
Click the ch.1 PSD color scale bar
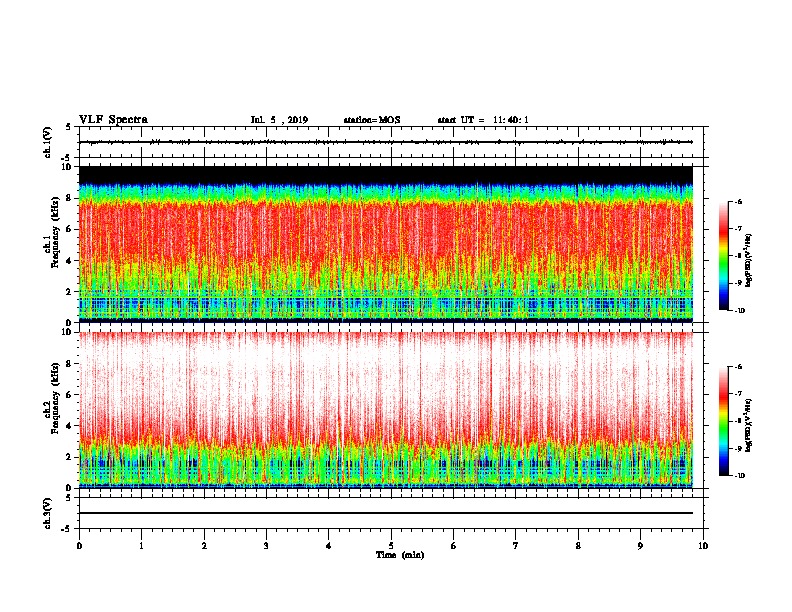tap(723, 256)
